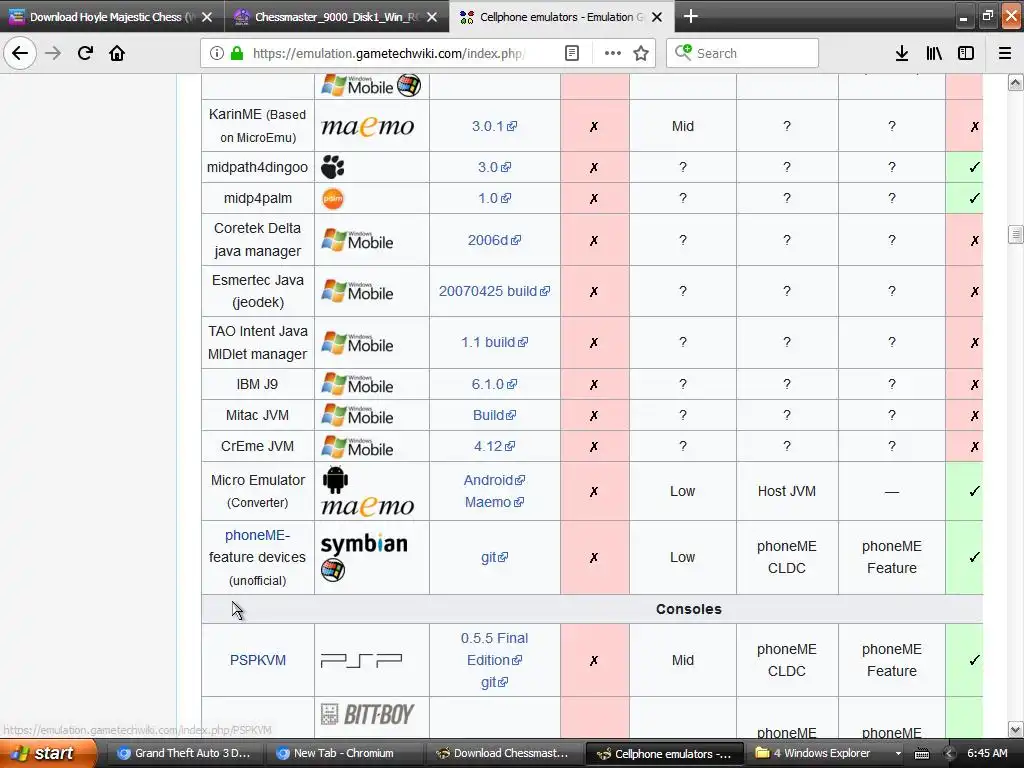Switch to Grand Theft Auto 3 taskbar window
Image resolution: width=1024 pixels, height=768 pixels.
184,753
